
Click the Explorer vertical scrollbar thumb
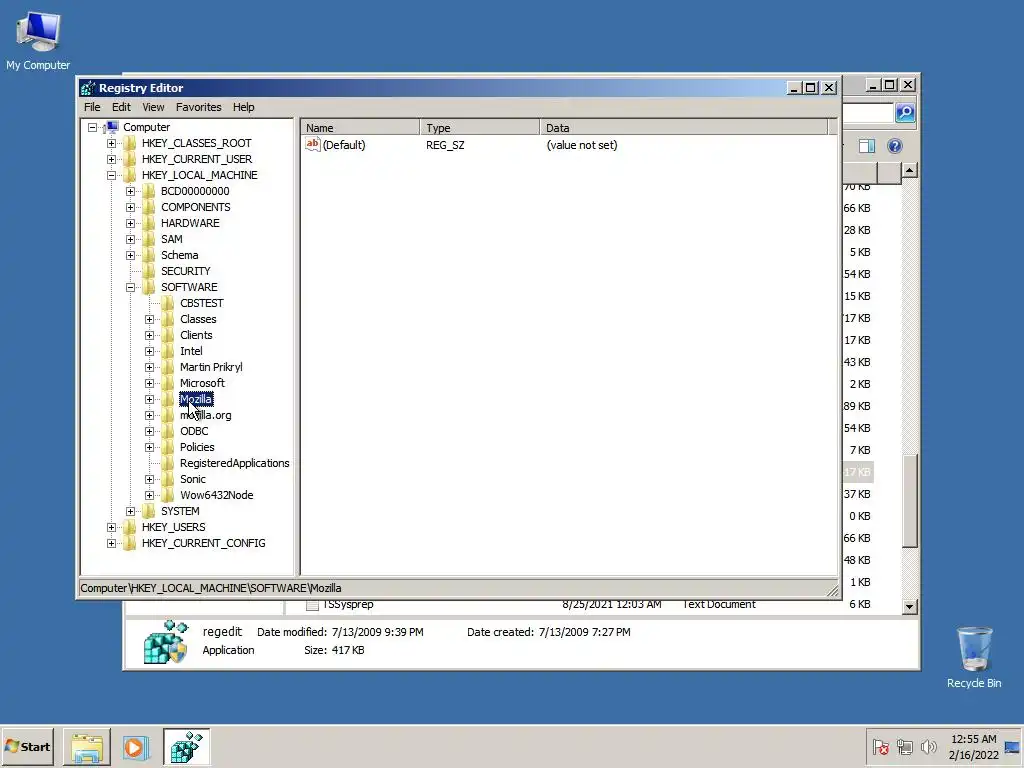coord(910,500)
